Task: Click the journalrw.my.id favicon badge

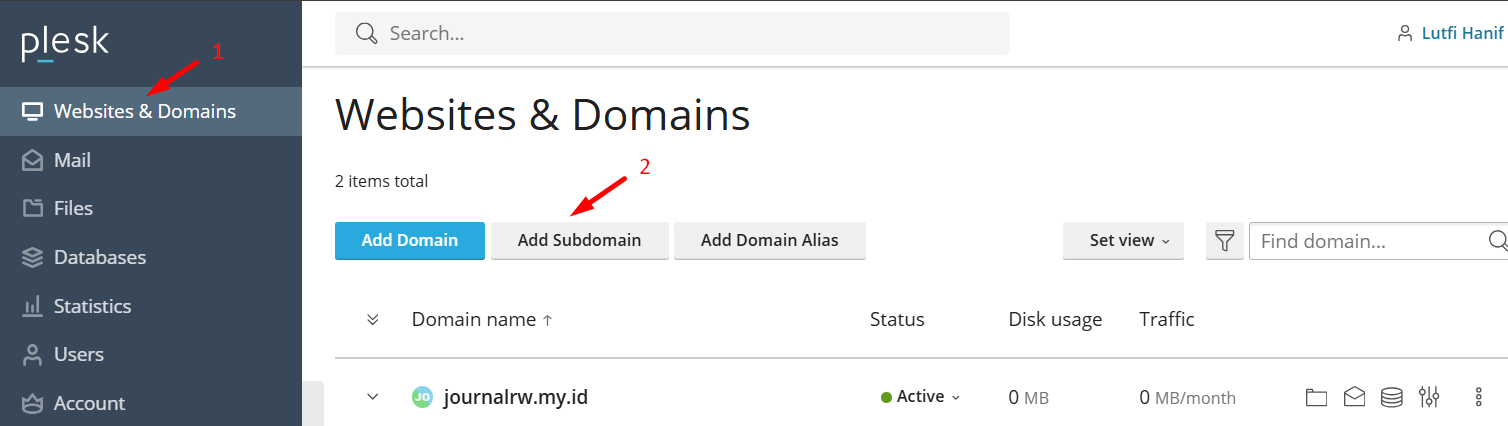Action: [422, 398]
